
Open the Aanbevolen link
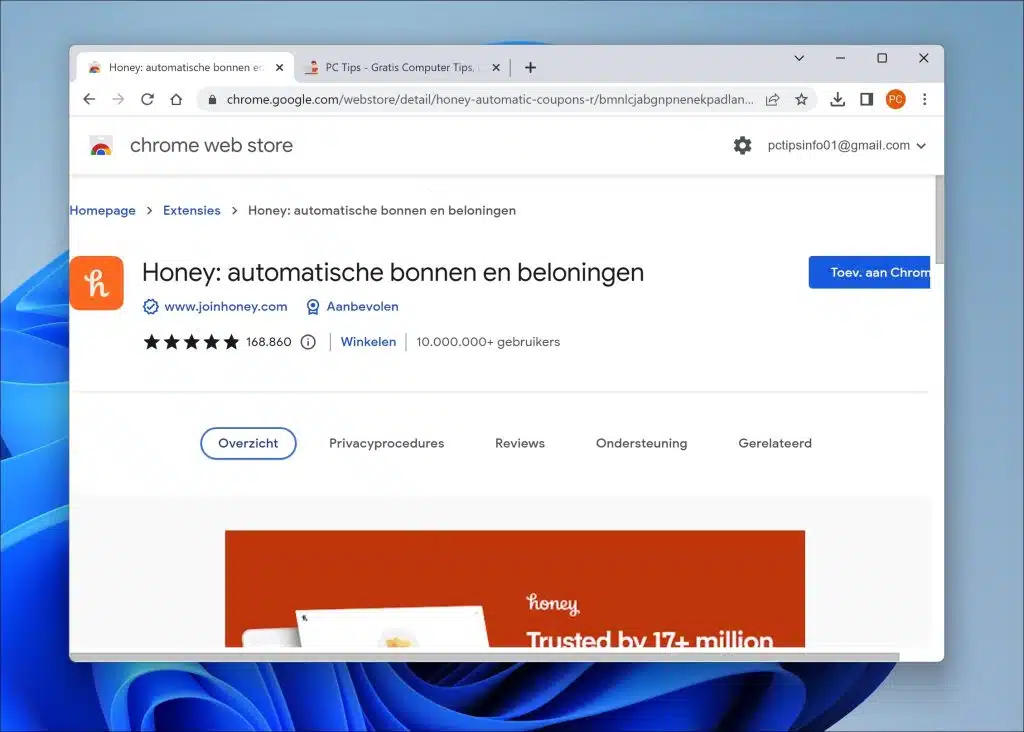point(362,307)
